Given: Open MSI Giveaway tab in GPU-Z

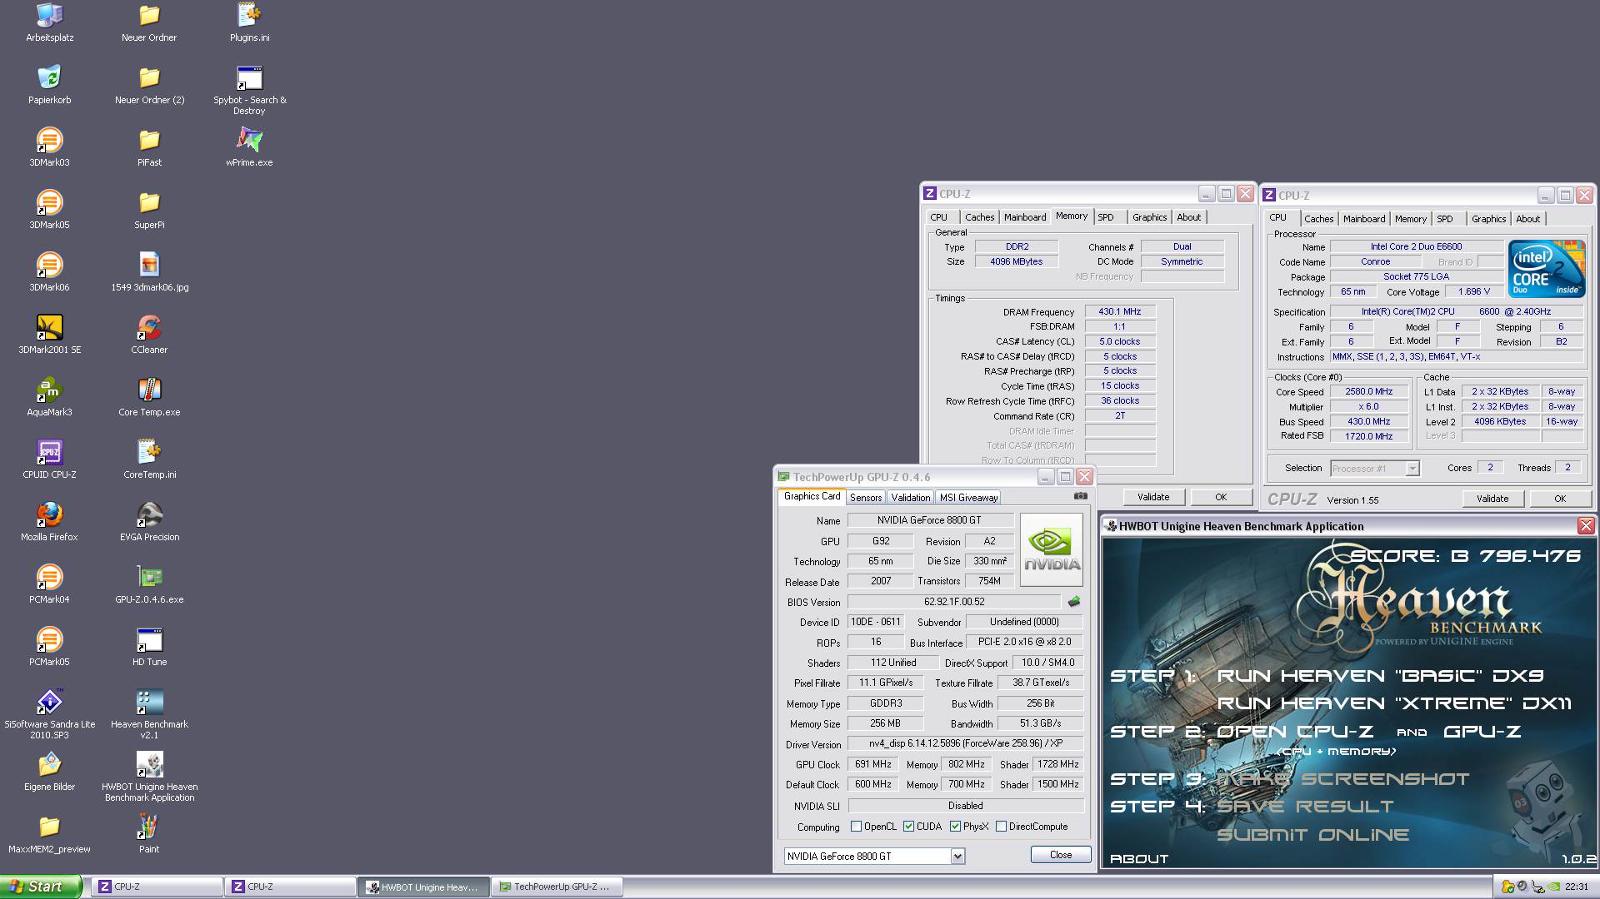Looking at the screenshot, I should coord(968,497).
